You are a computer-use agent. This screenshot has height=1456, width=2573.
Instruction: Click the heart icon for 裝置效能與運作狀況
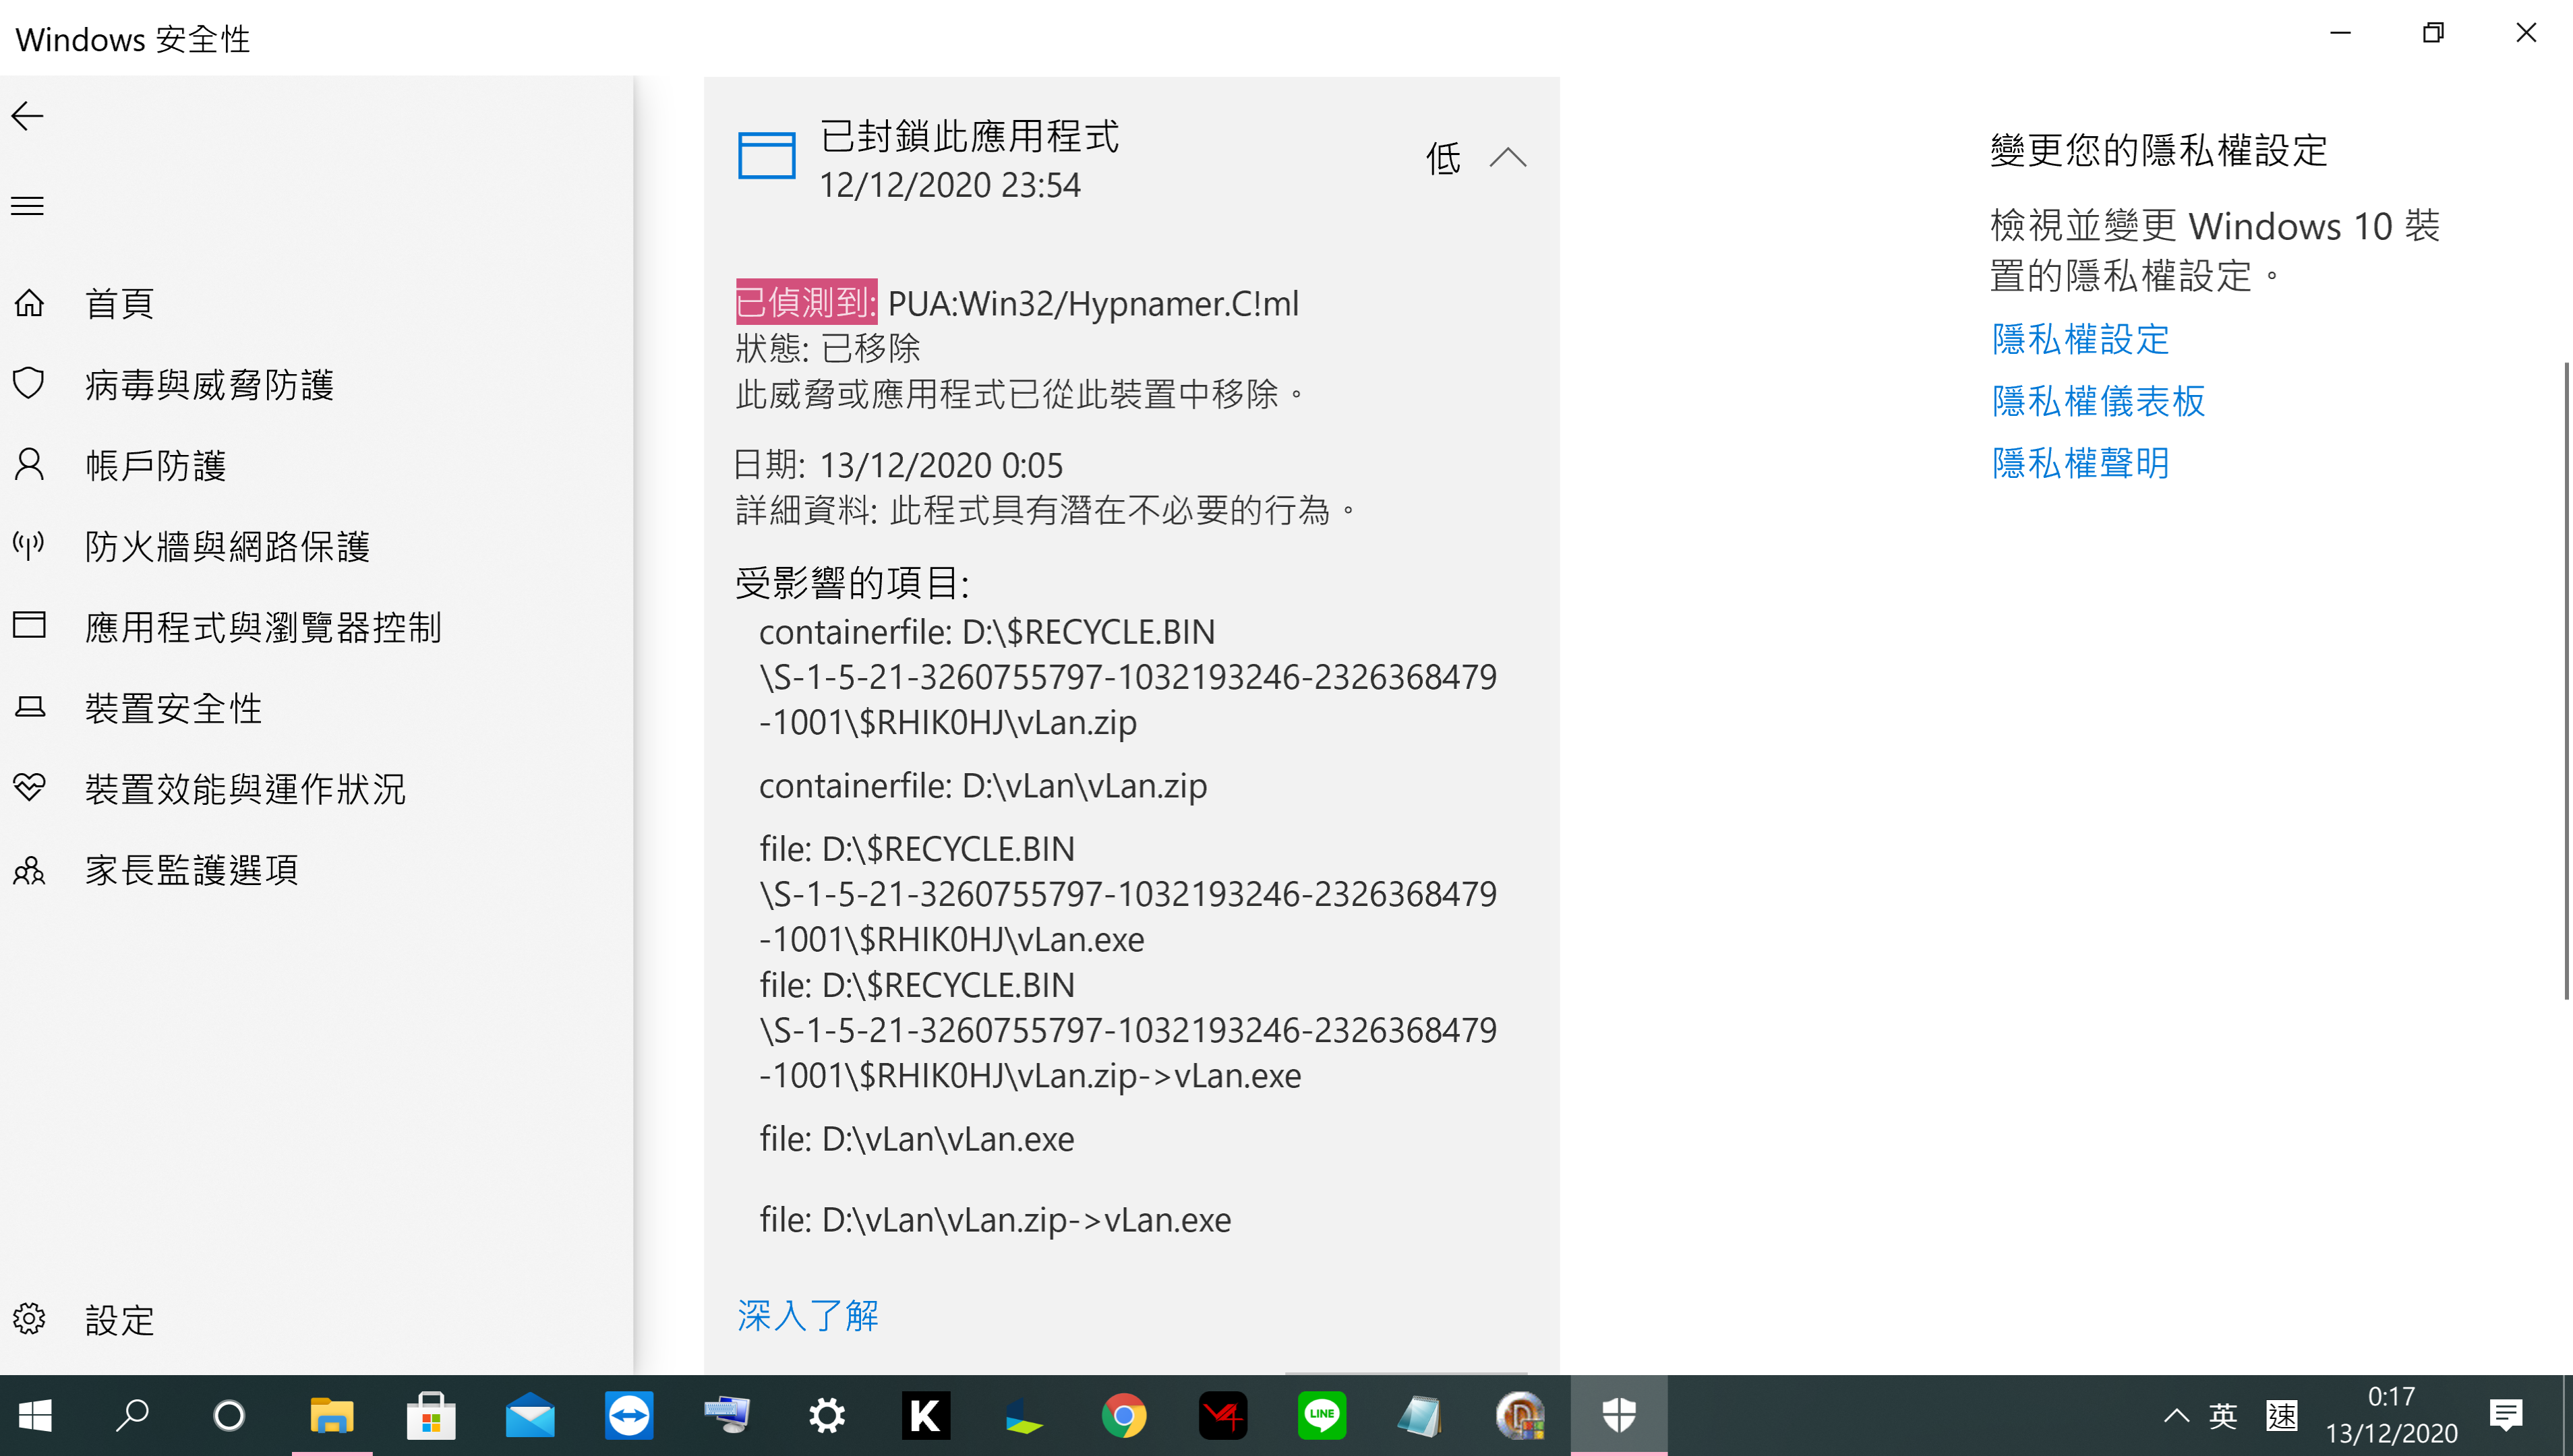coord(29,788)
